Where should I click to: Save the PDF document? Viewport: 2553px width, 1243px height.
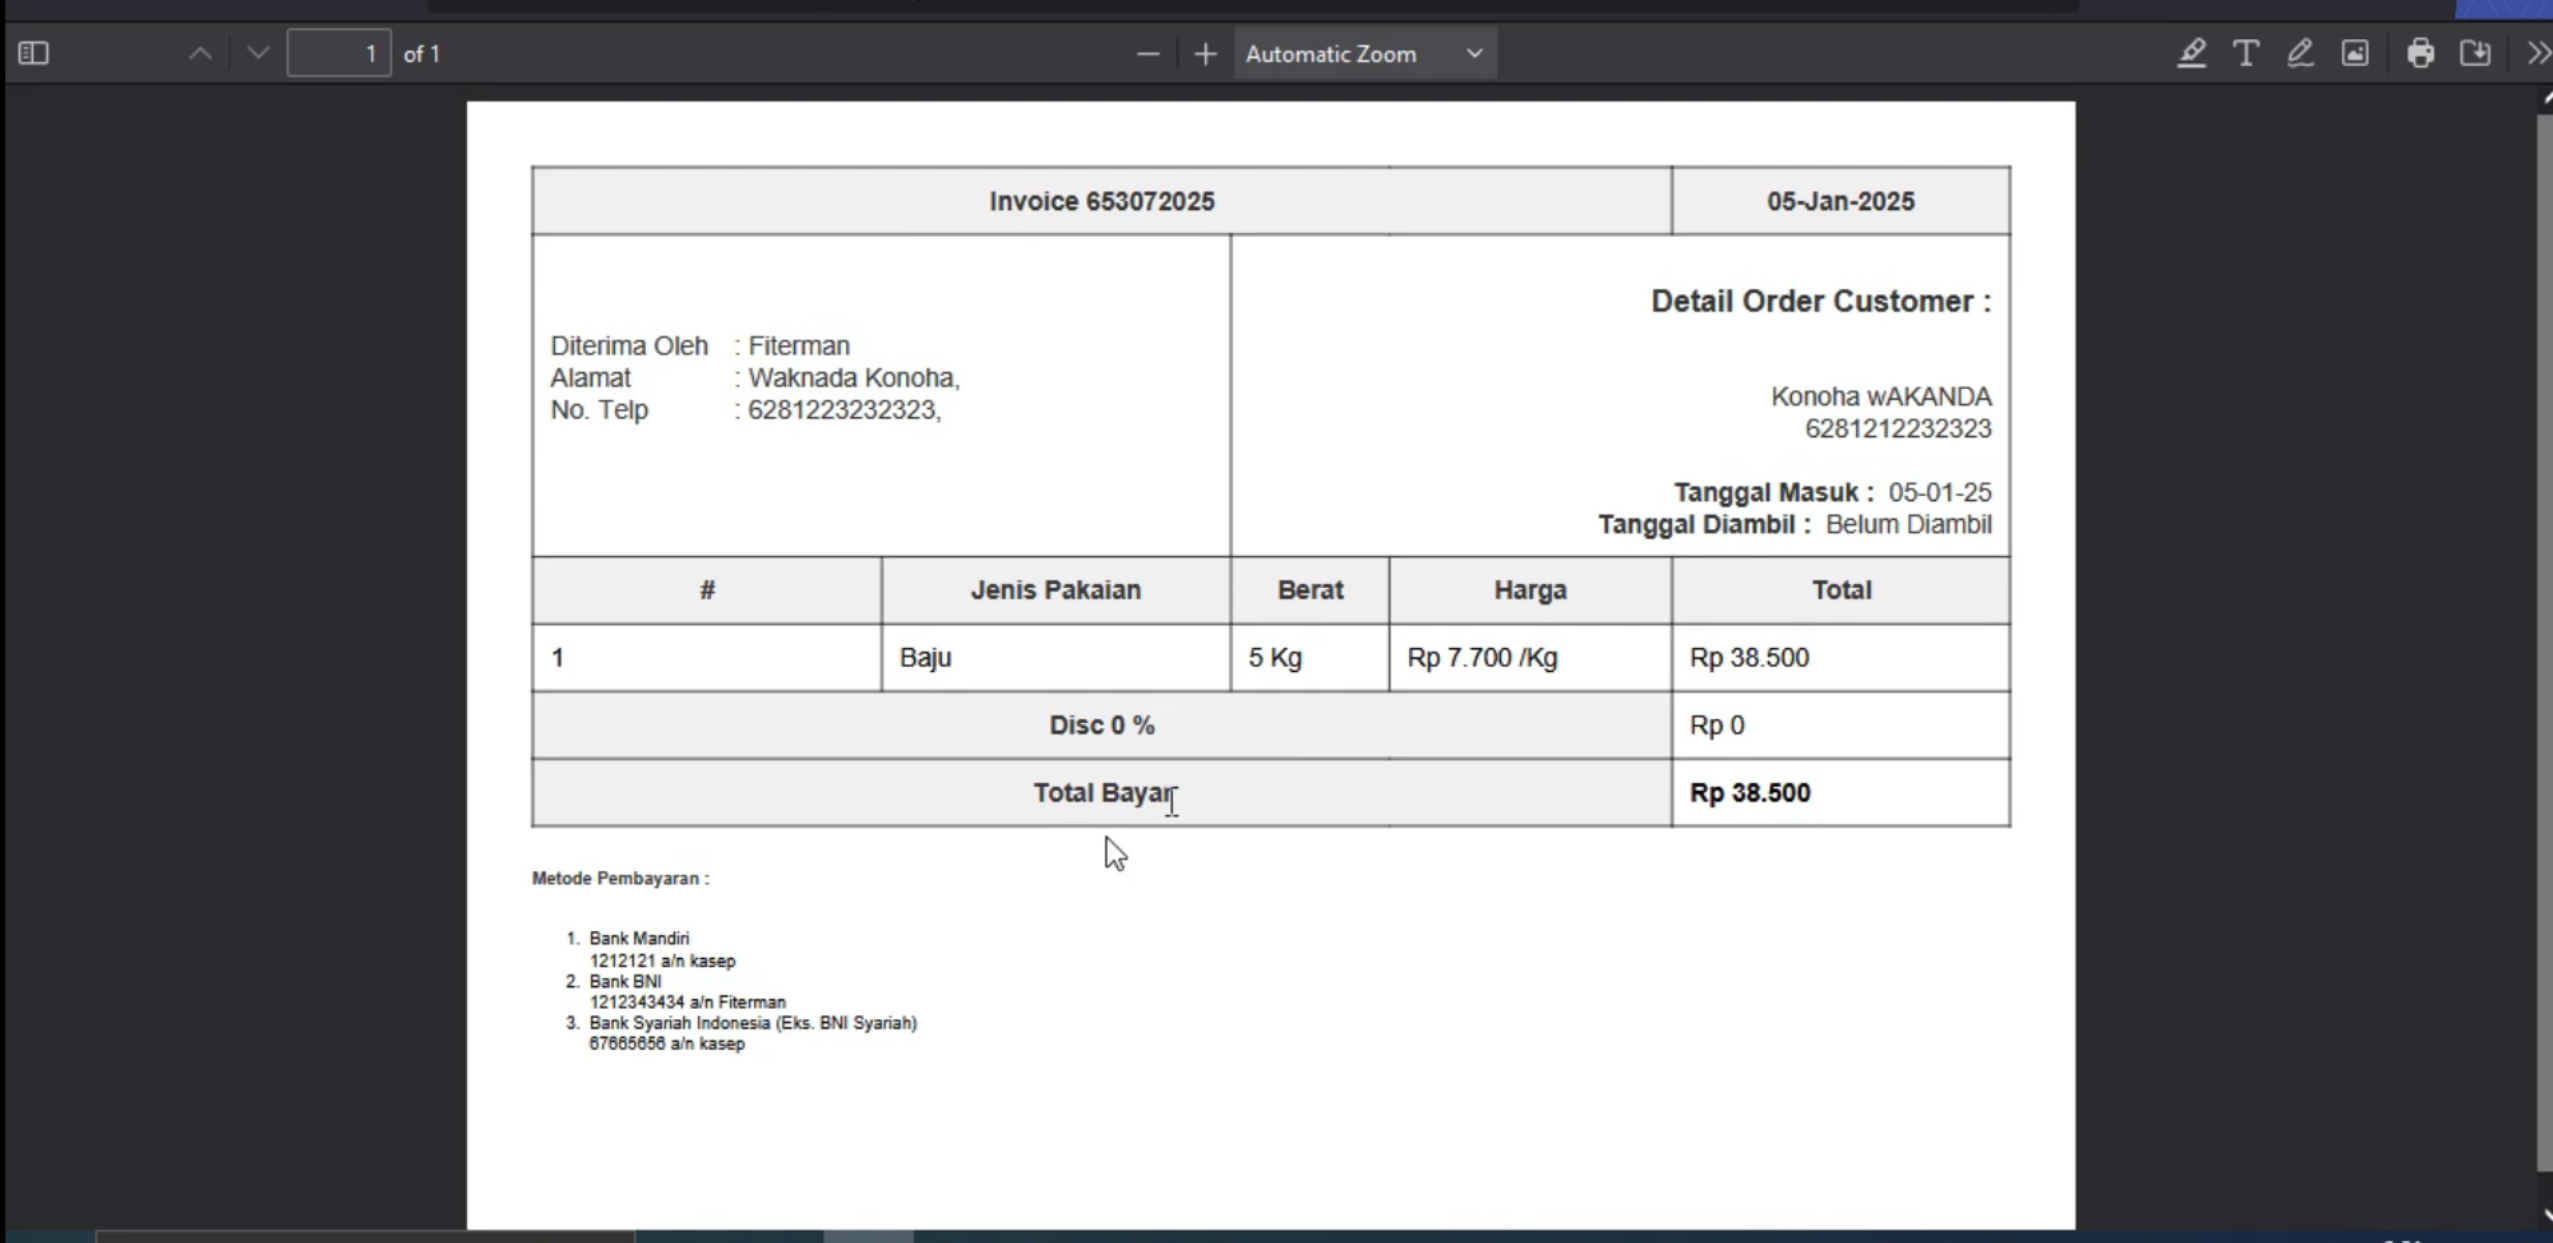coord(2475,53)
